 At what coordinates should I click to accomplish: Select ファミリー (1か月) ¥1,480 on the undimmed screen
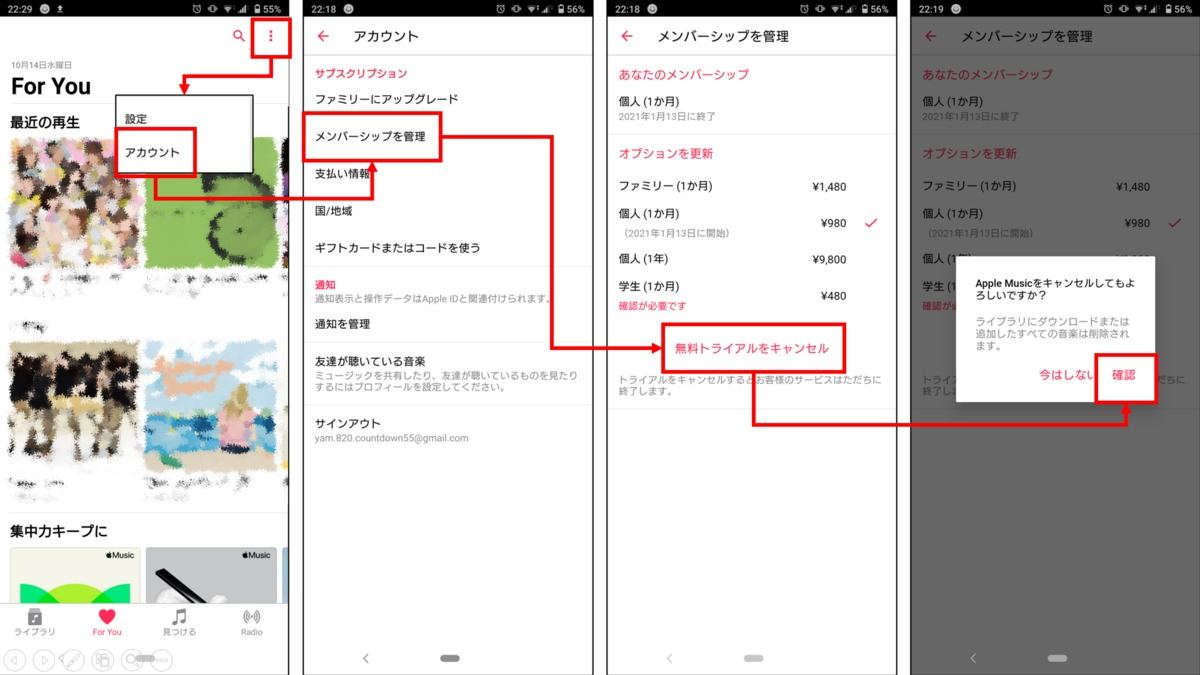coord(747,186)
